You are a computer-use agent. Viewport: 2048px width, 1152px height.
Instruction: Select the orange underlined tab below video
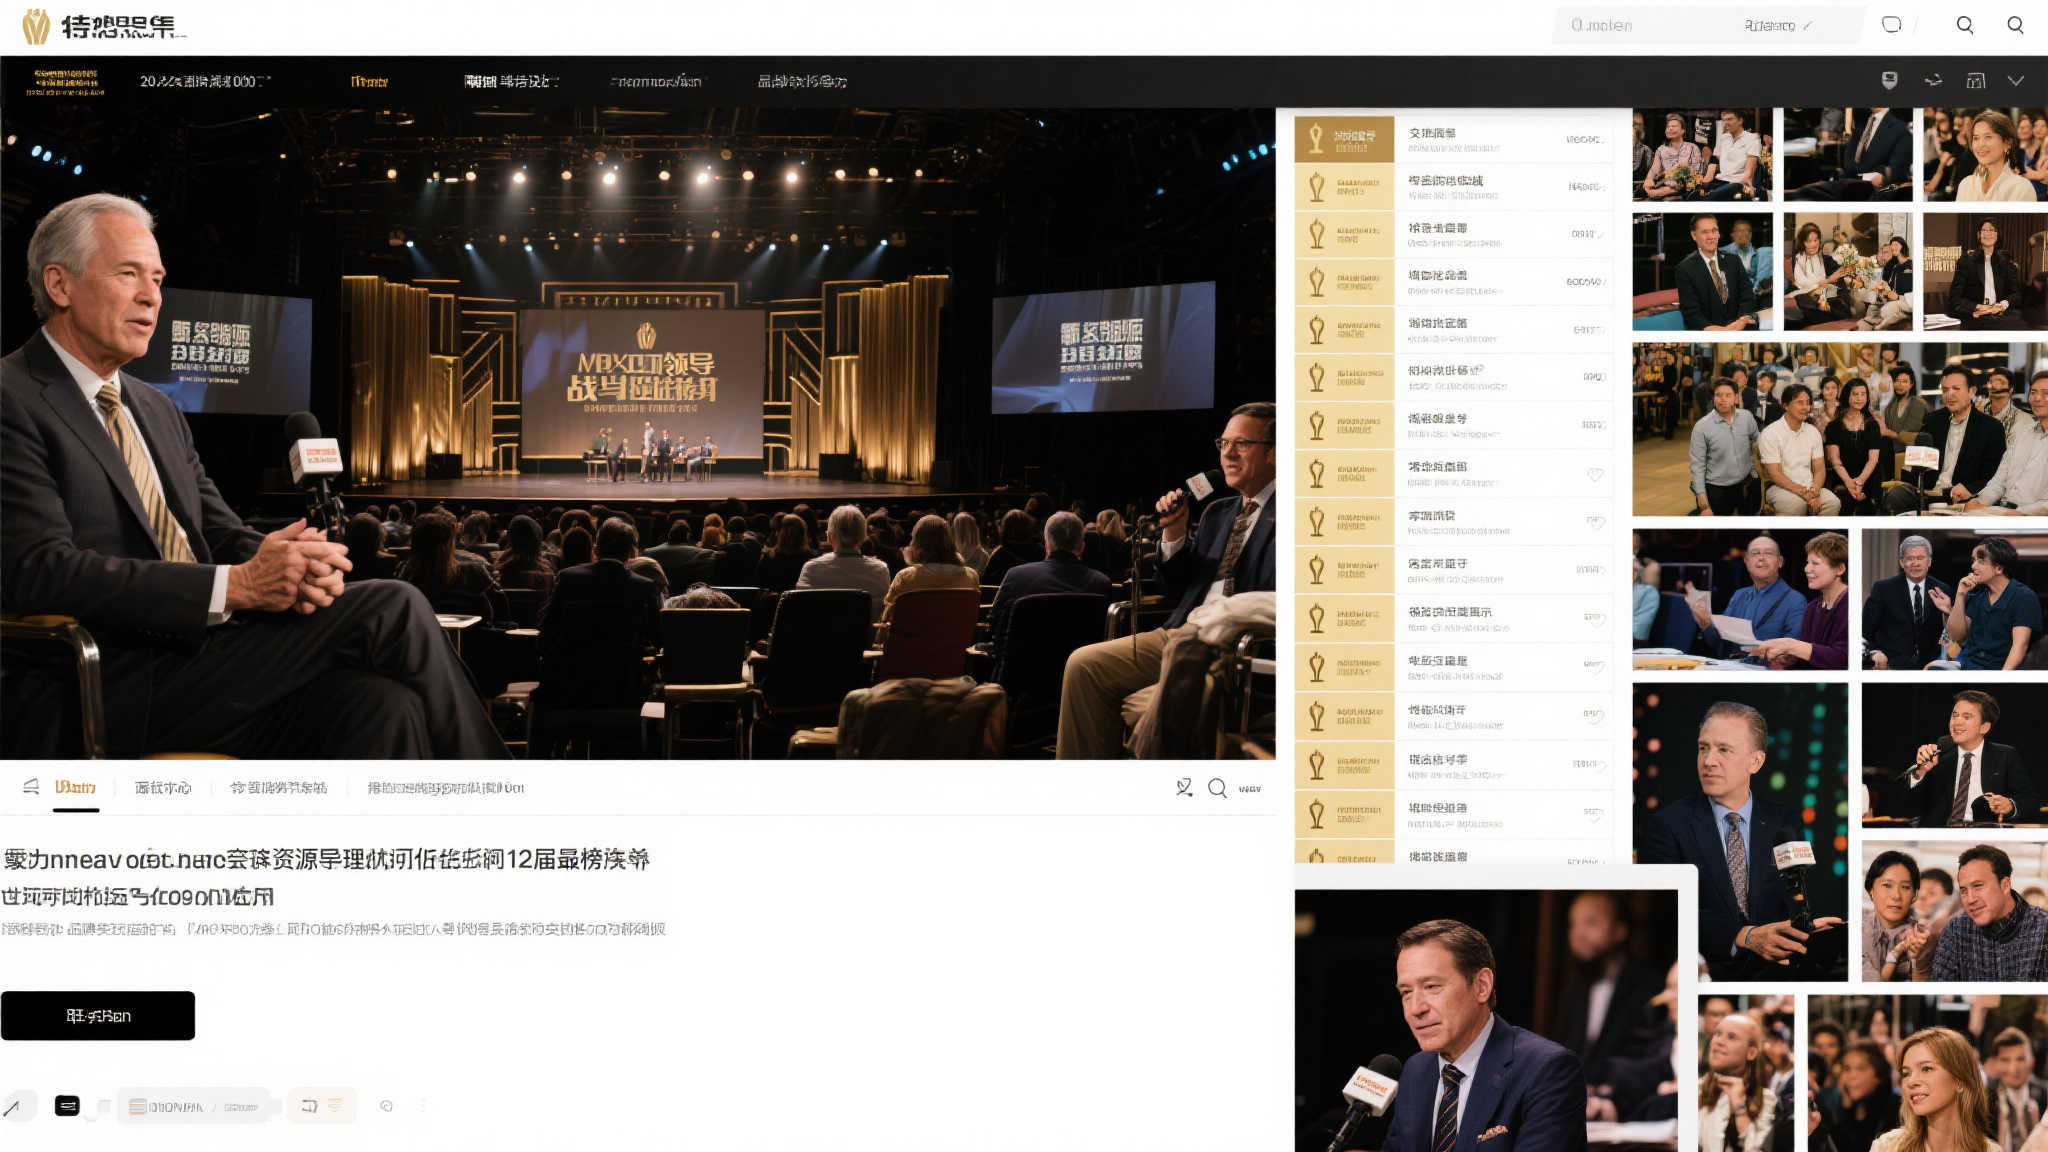click(75, 788)
